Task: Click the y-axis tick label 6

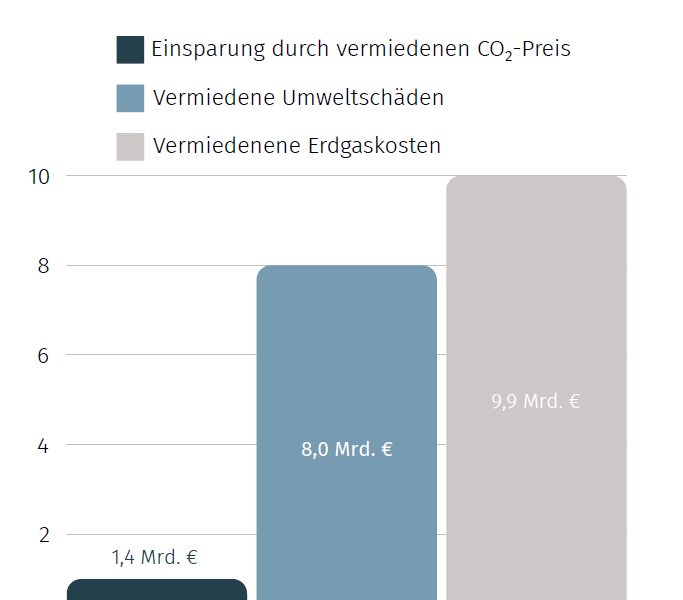Action: pos(43,356)
